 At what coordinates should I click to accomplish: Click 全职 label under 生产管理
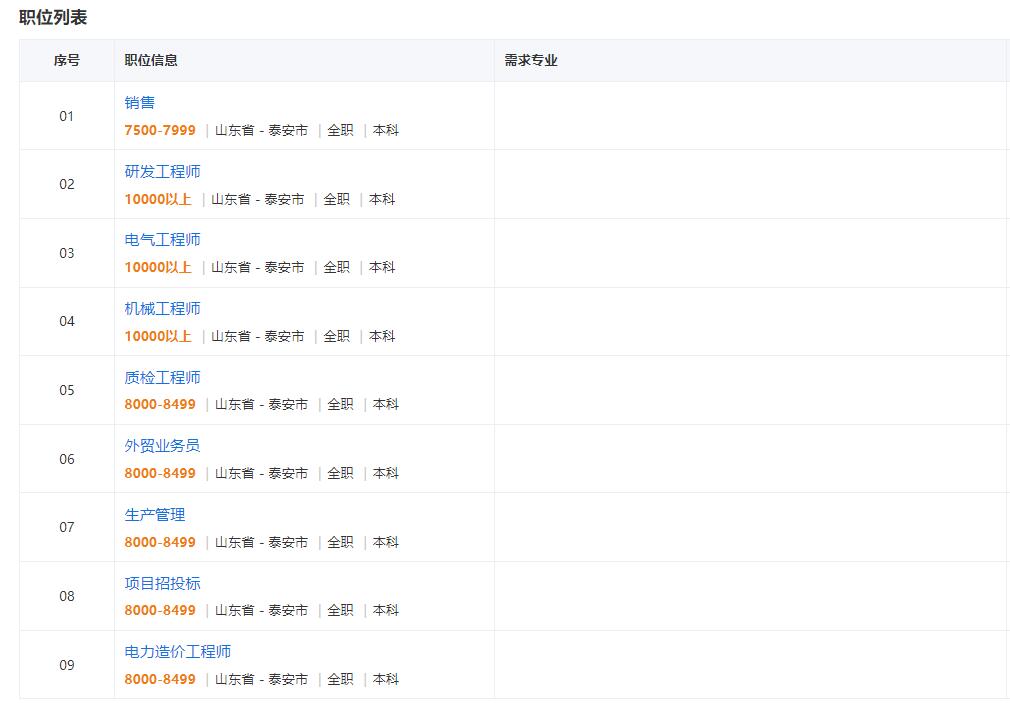coord(340,542)
